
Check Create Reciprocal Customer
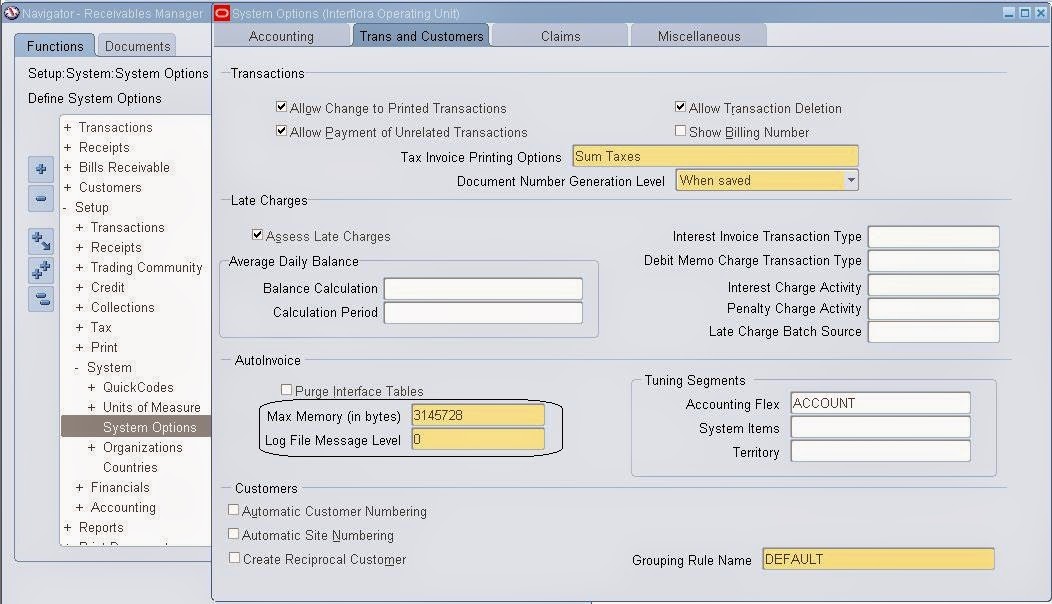coord(234,558)
